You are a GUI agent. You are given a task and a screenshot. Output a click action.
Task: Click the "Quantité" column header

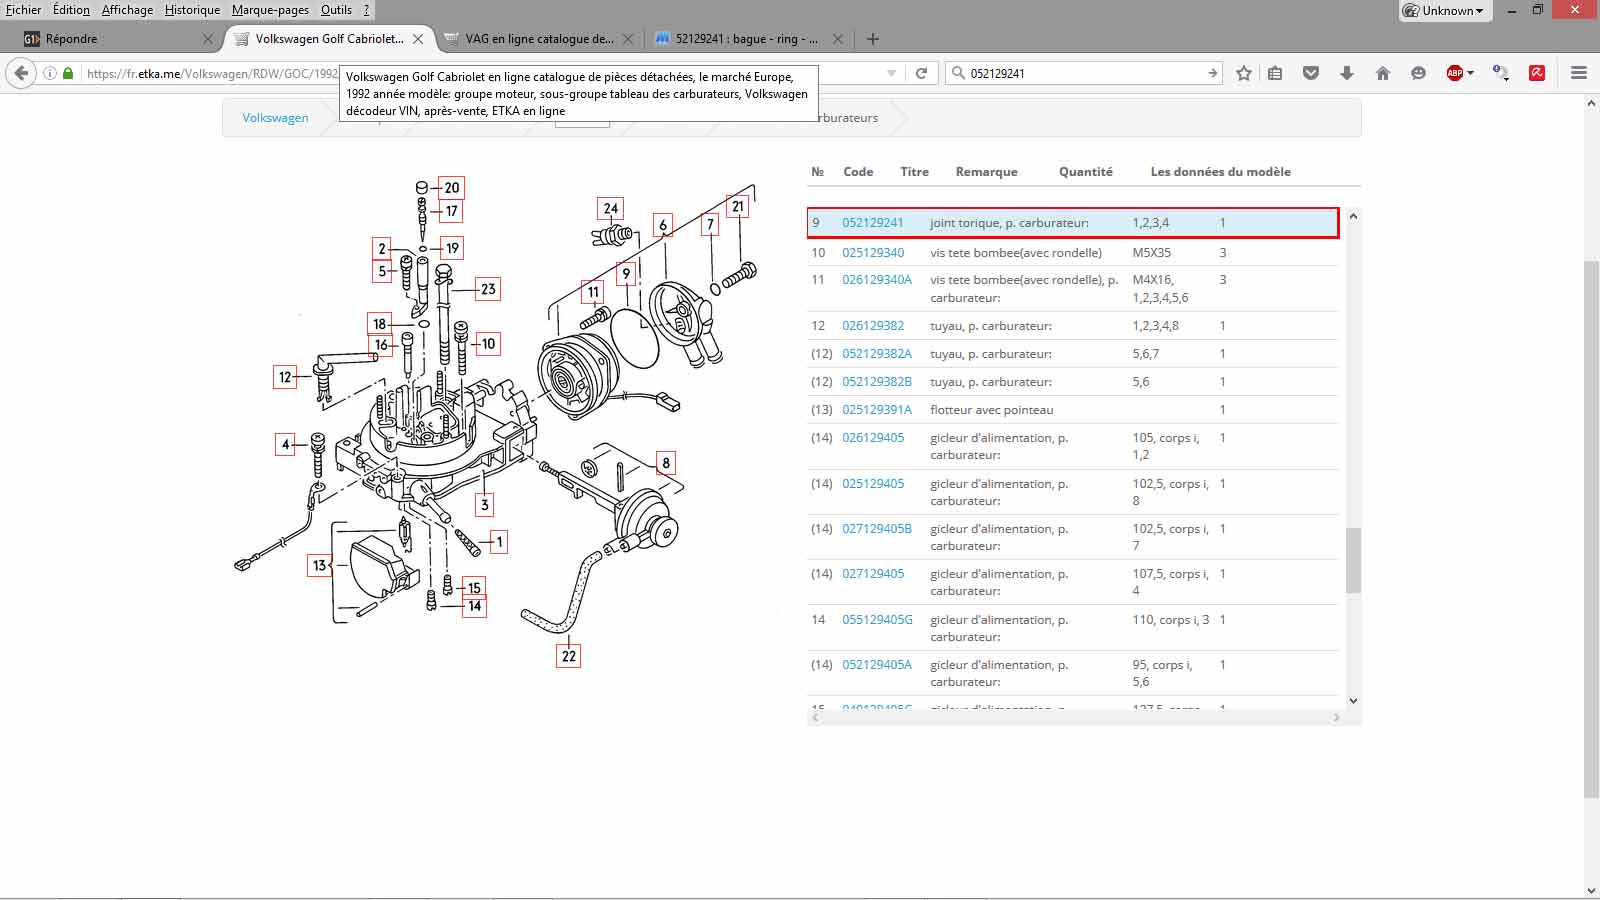1086,172
